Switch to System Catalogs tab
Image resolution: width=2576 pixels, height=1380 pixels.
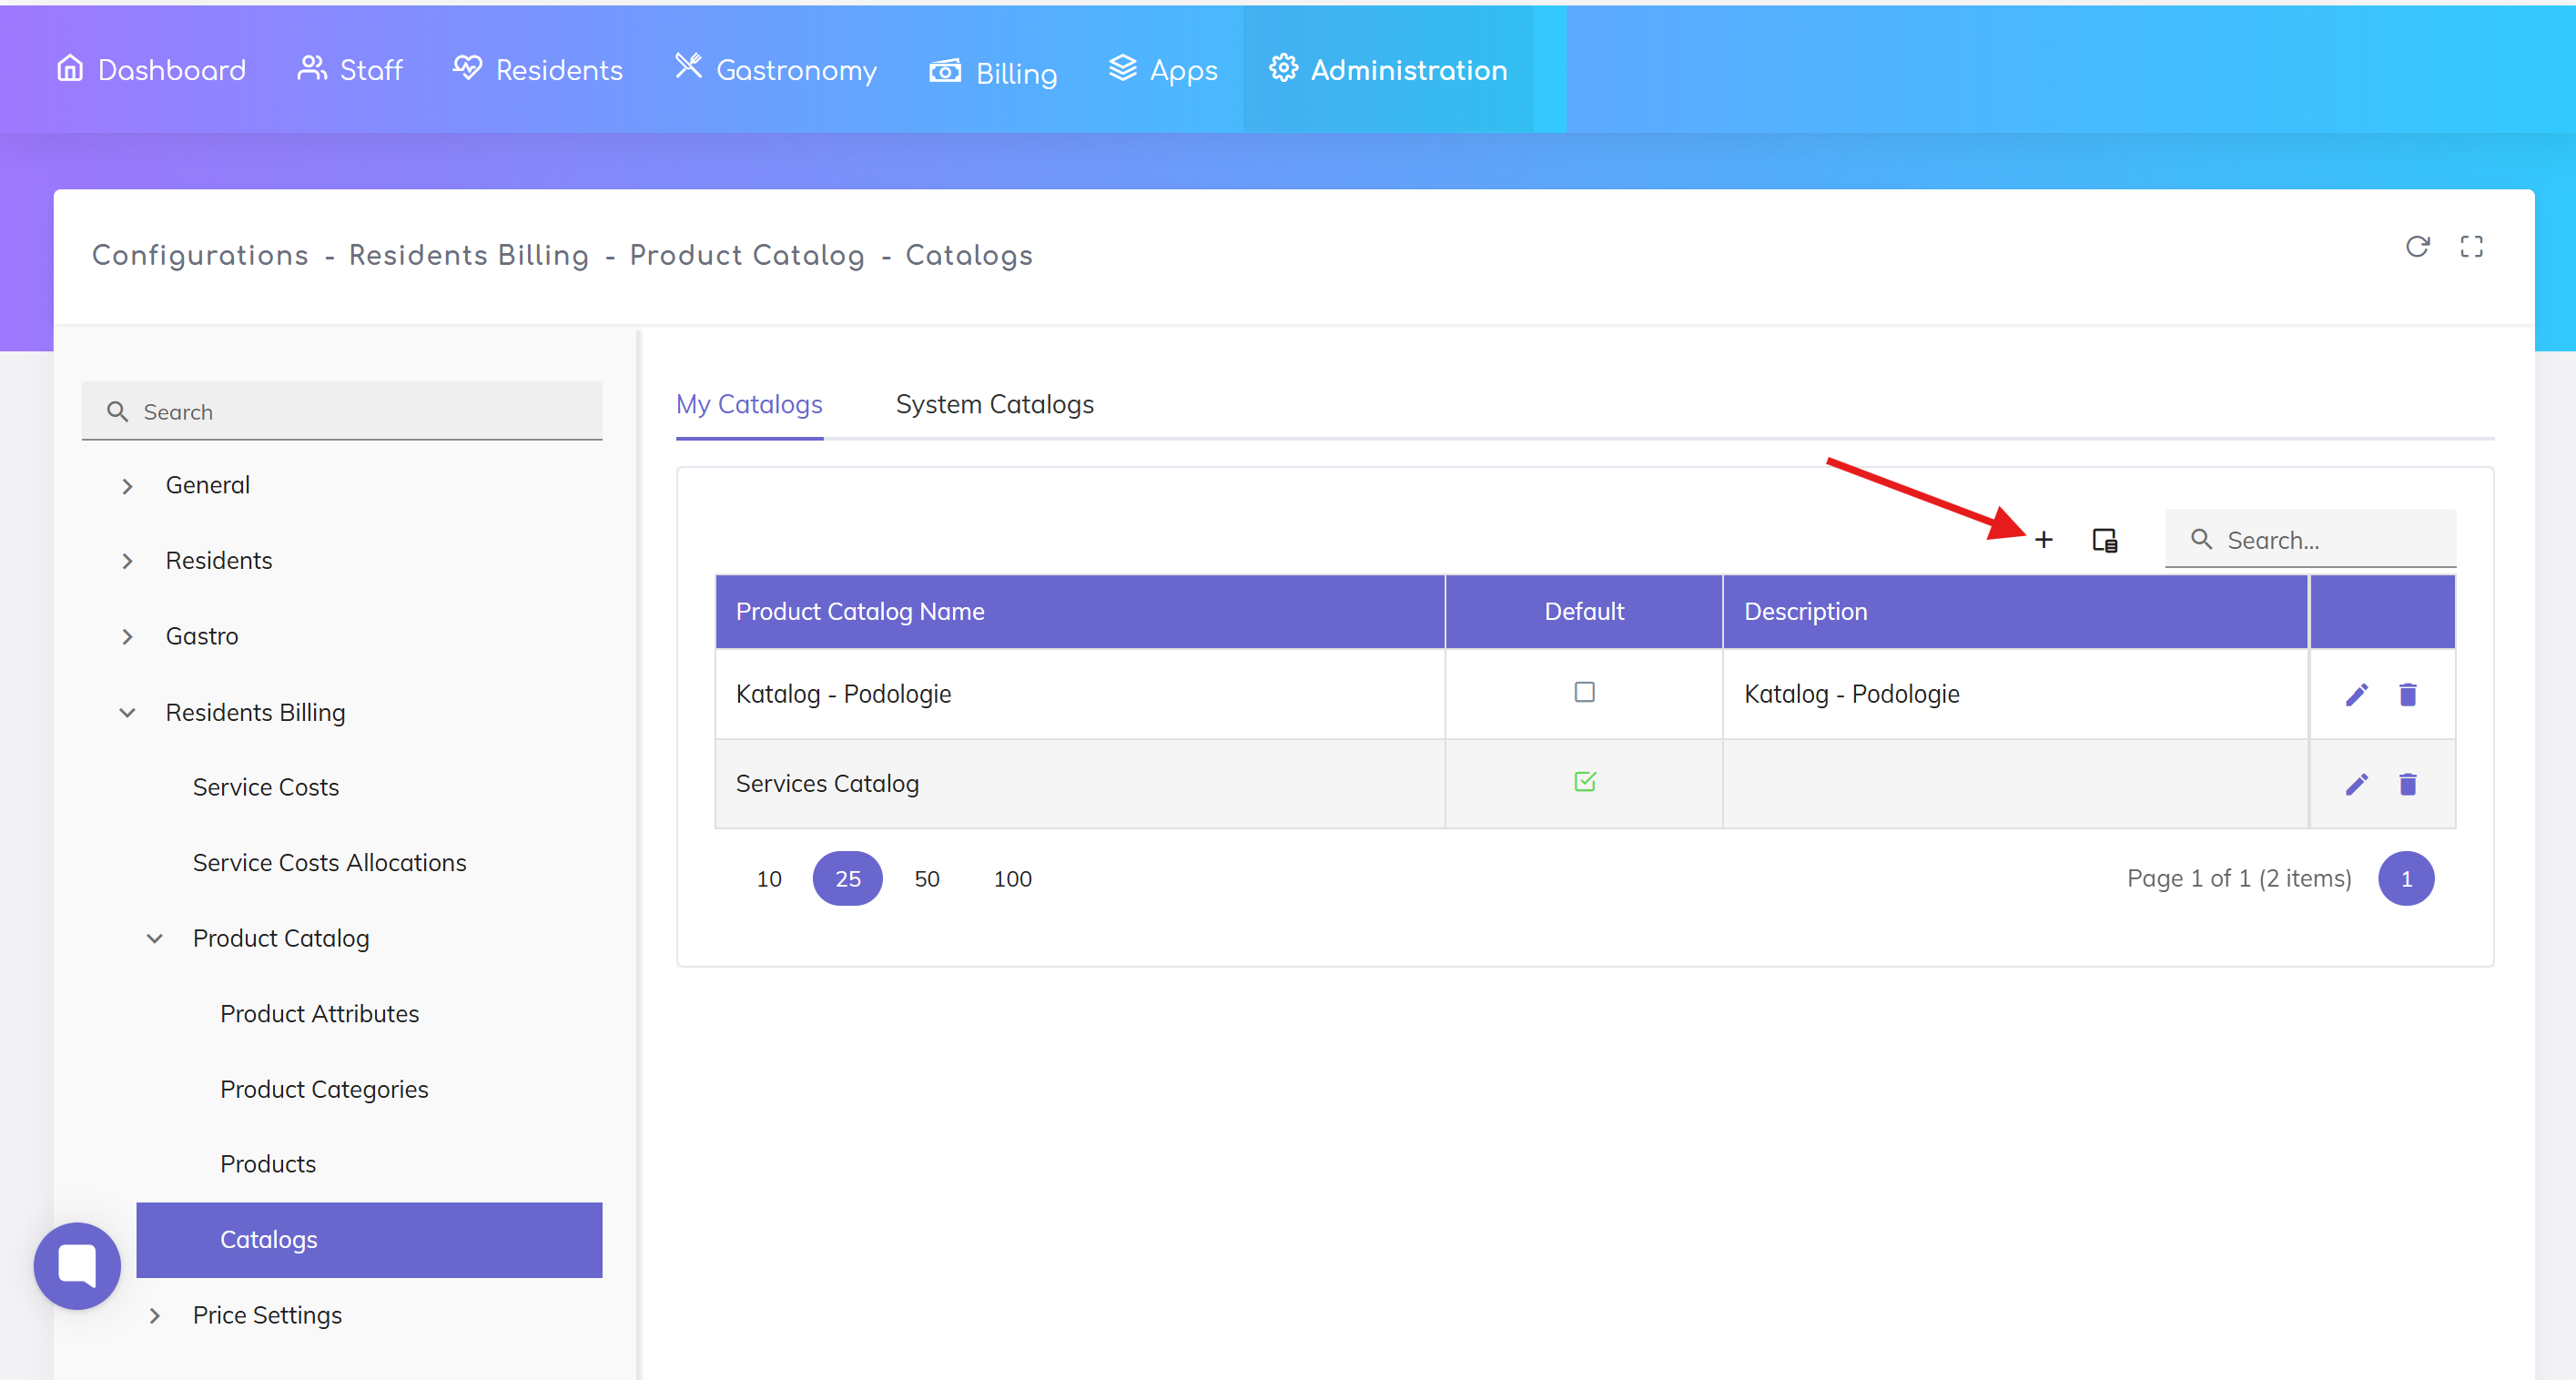(x=994, y=404)
